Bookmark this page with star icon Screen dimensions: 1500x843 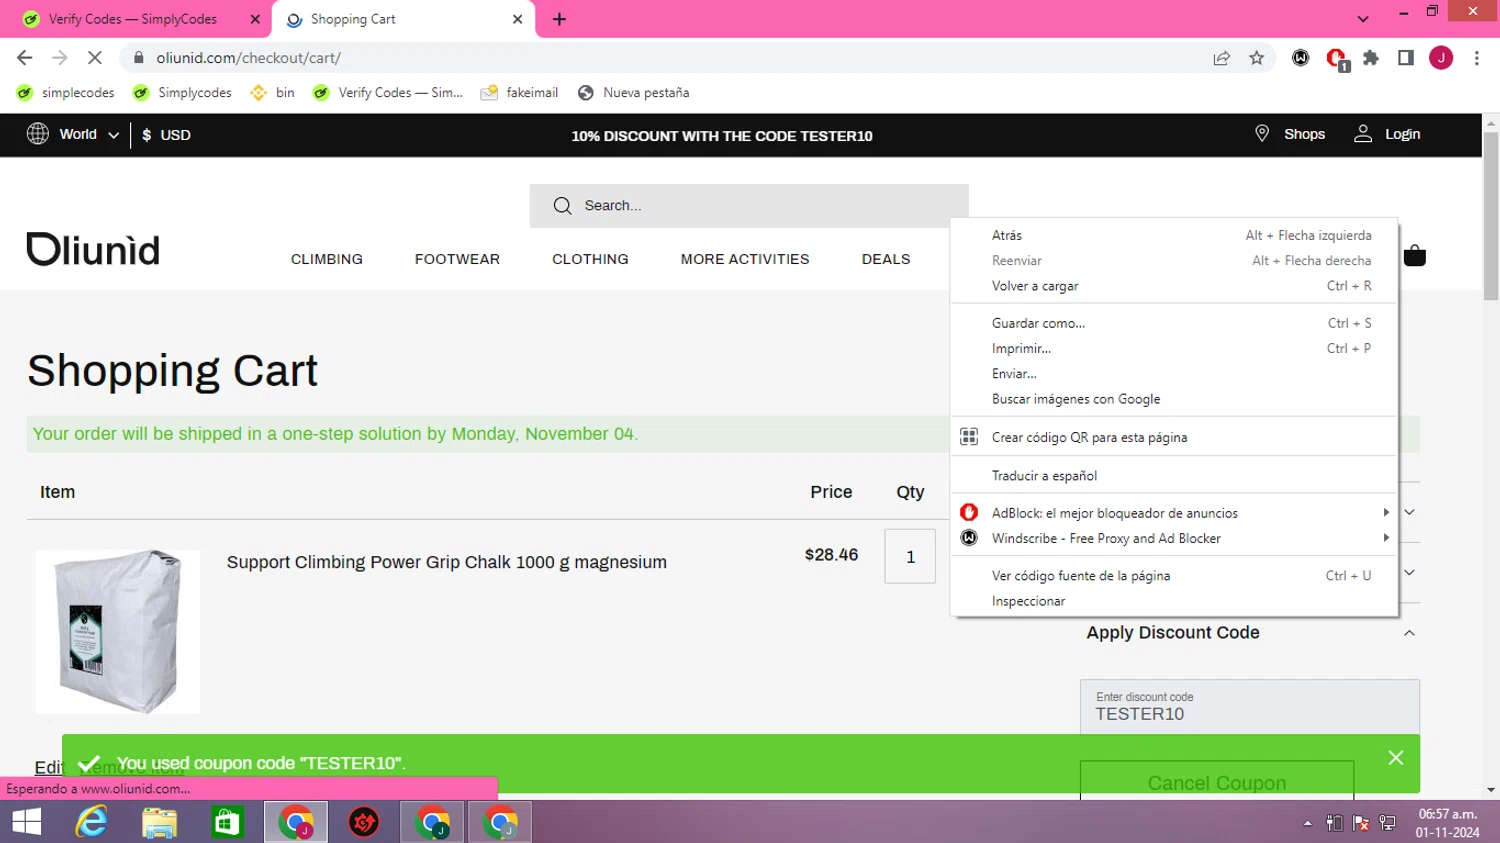point(1257,58)
